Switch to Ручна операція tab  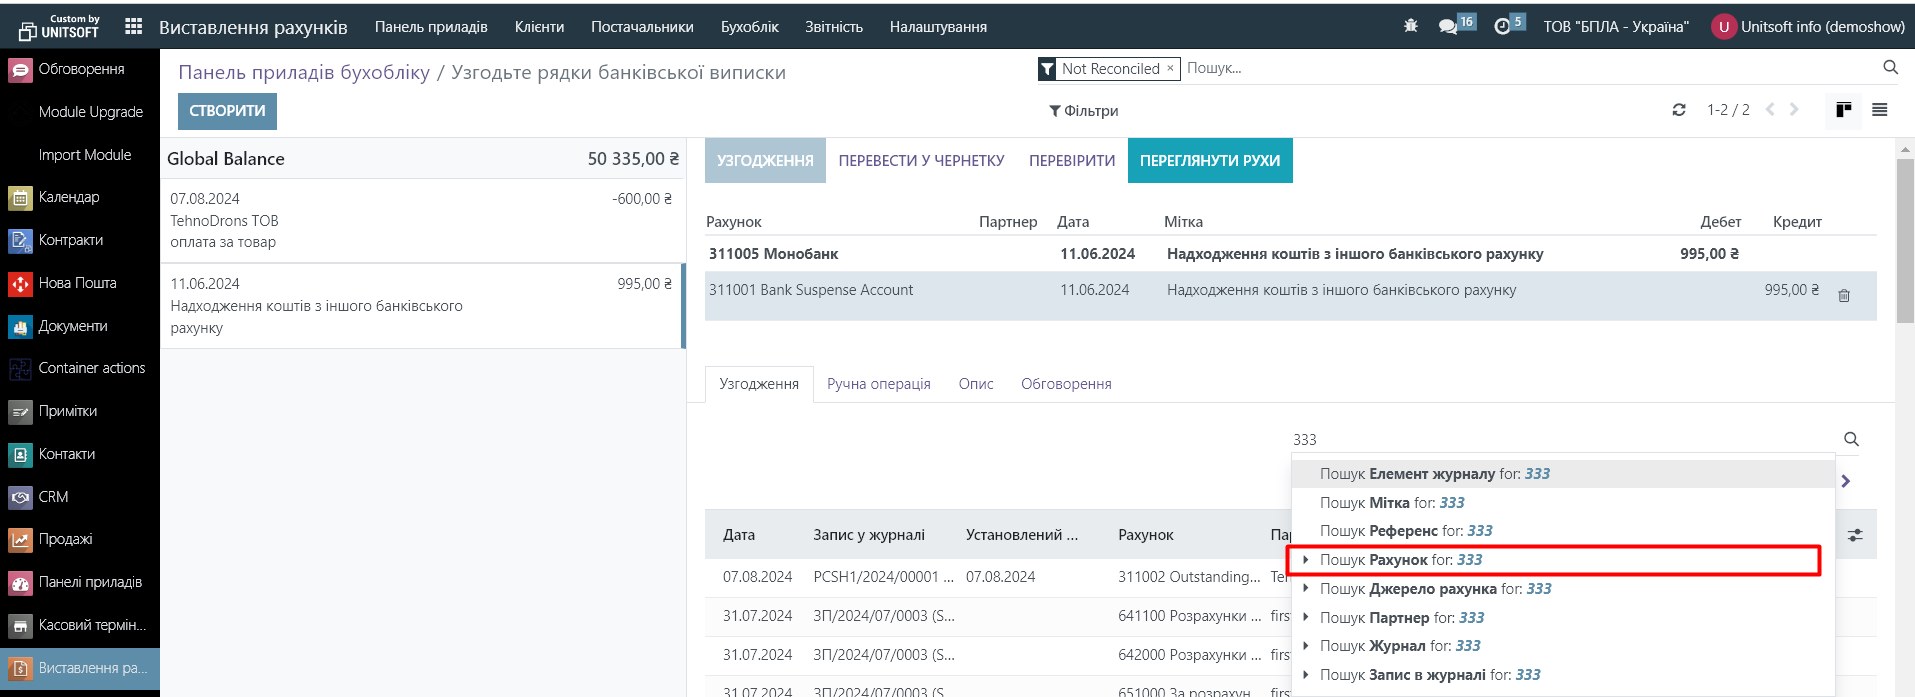pyautogui.click(x=878, y=384)
